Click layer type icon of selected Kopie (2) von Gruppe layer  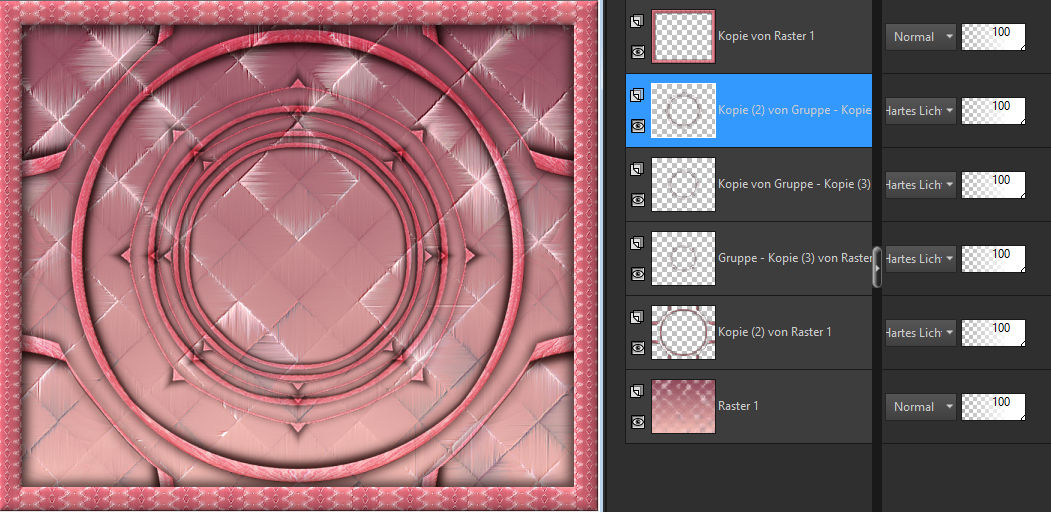[x=637, y=95]
